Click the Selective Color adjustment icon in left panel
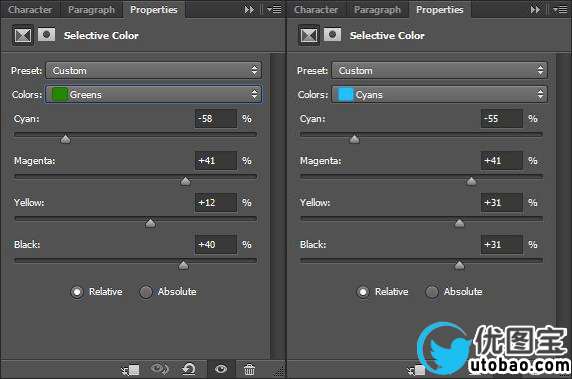The width and height of the screenshot is (572, 379). pyautogui.click(x=23, y=35)
